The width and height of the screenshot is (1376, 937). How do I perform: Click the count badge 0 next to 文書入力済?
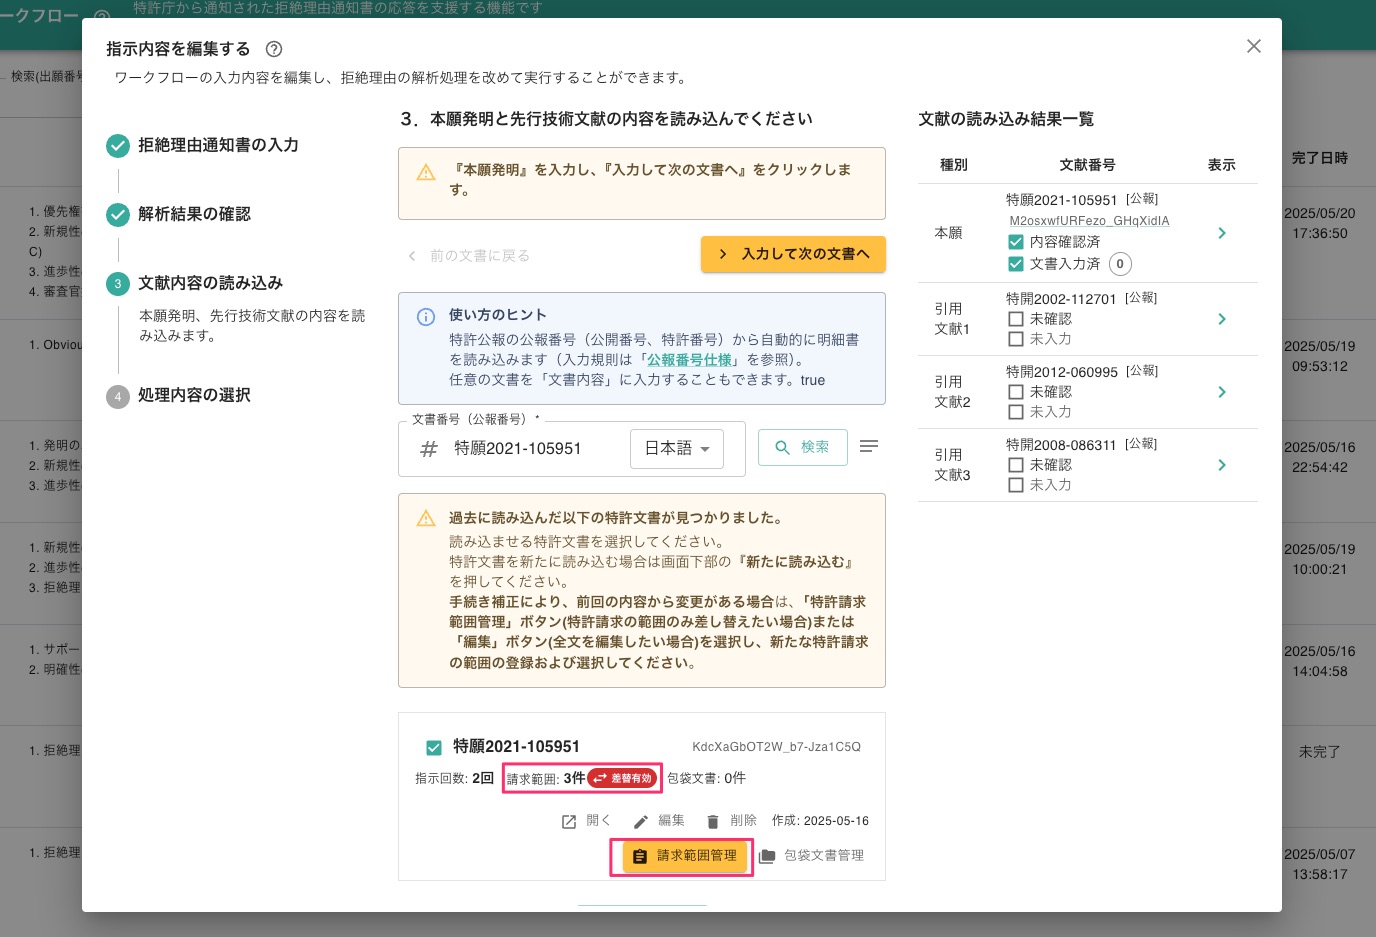point(1120,264)
